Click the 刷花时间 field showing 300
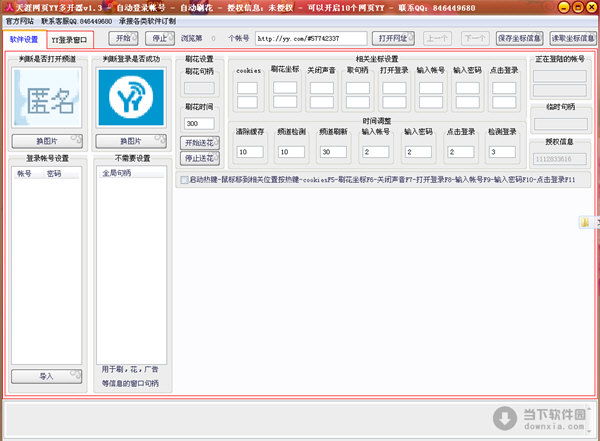 (192, 123)
